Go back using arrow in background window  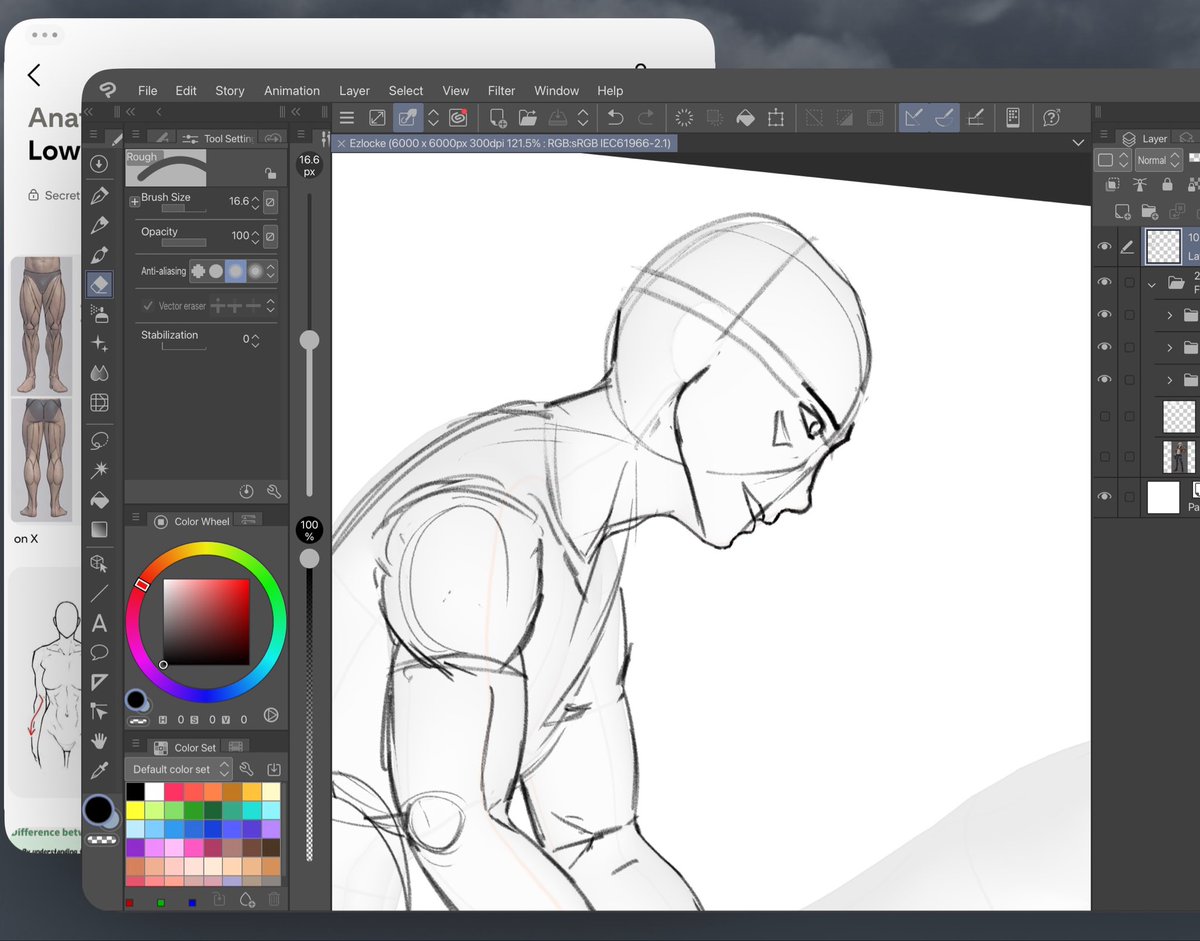34,75
